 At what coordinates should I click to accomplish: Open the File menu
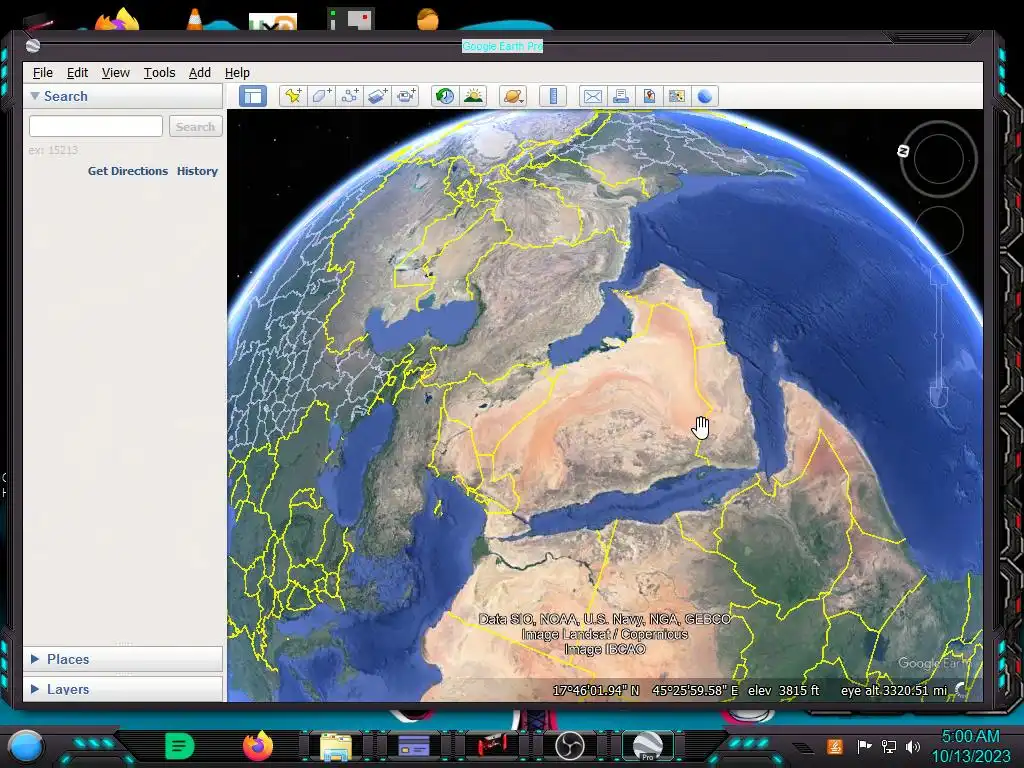[x=42, y=72]
